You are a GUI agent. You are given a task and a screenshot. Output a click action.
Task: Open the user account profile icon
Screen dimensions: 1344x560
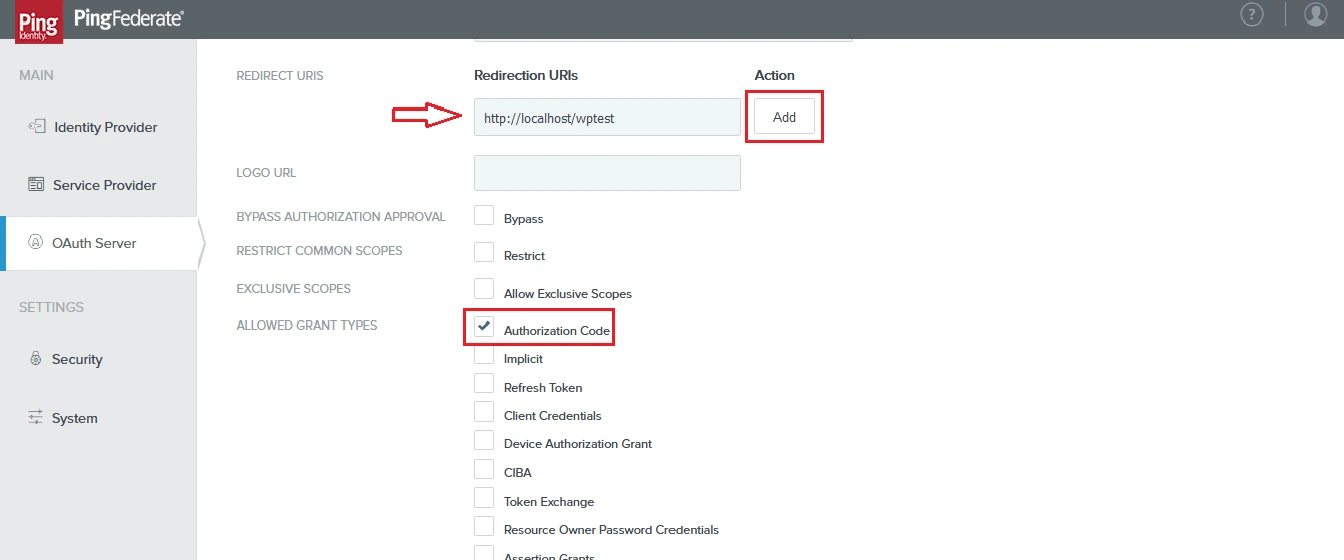(1315, 14)
